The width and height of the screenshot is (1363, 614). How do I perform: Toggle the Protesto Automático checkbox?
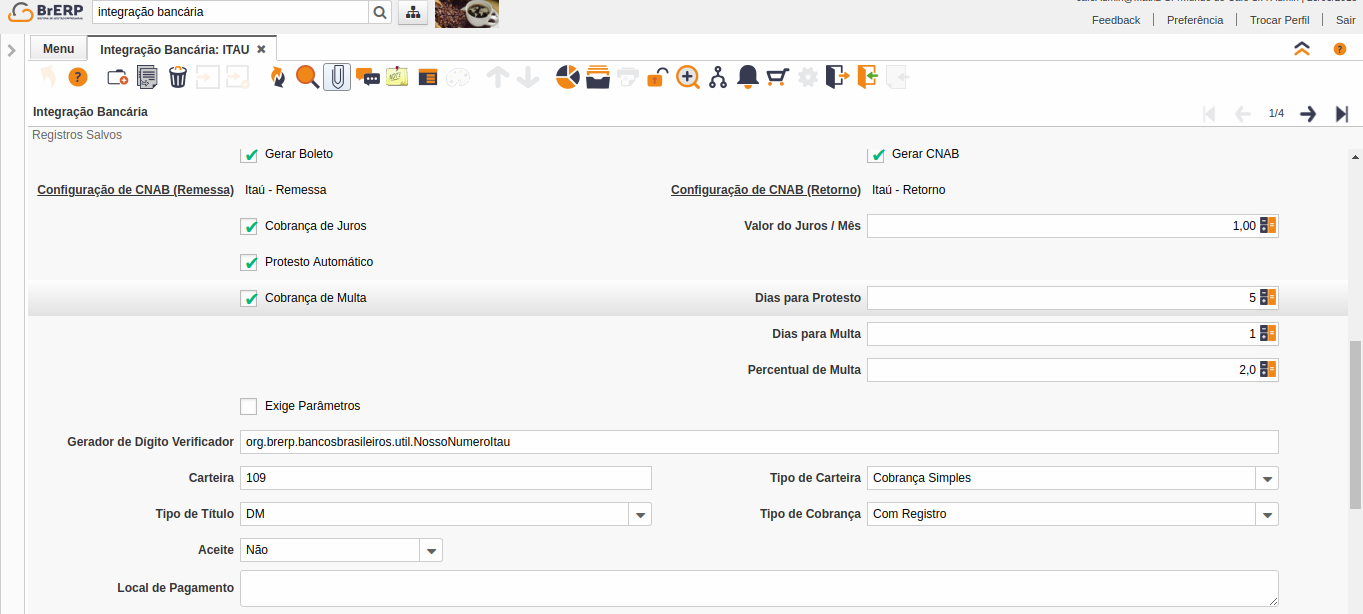click(249, 263)
